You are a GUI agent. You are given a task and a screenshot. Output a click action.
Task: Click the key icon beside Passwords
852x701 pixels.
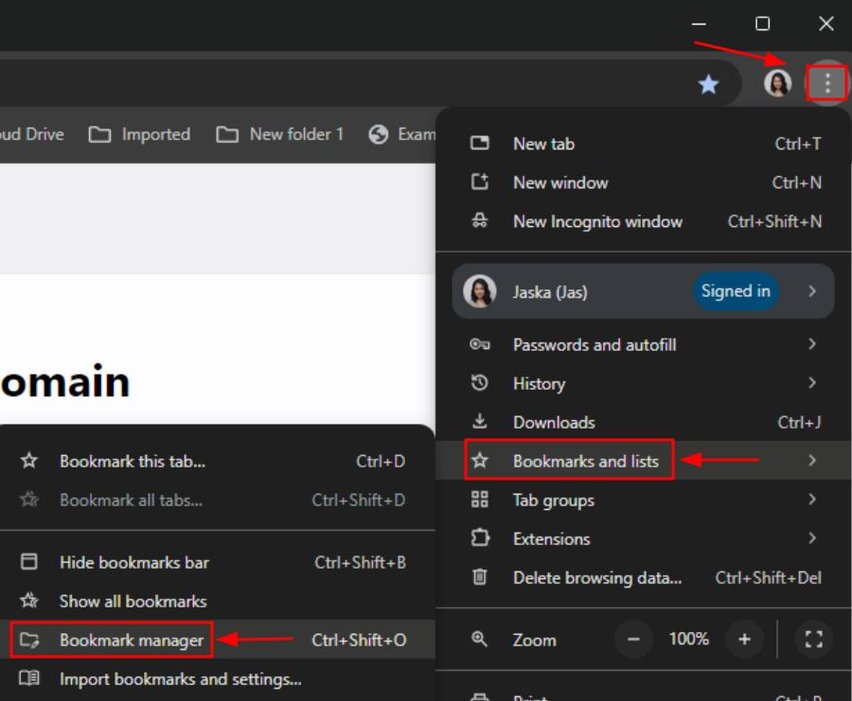click(479, 345)
